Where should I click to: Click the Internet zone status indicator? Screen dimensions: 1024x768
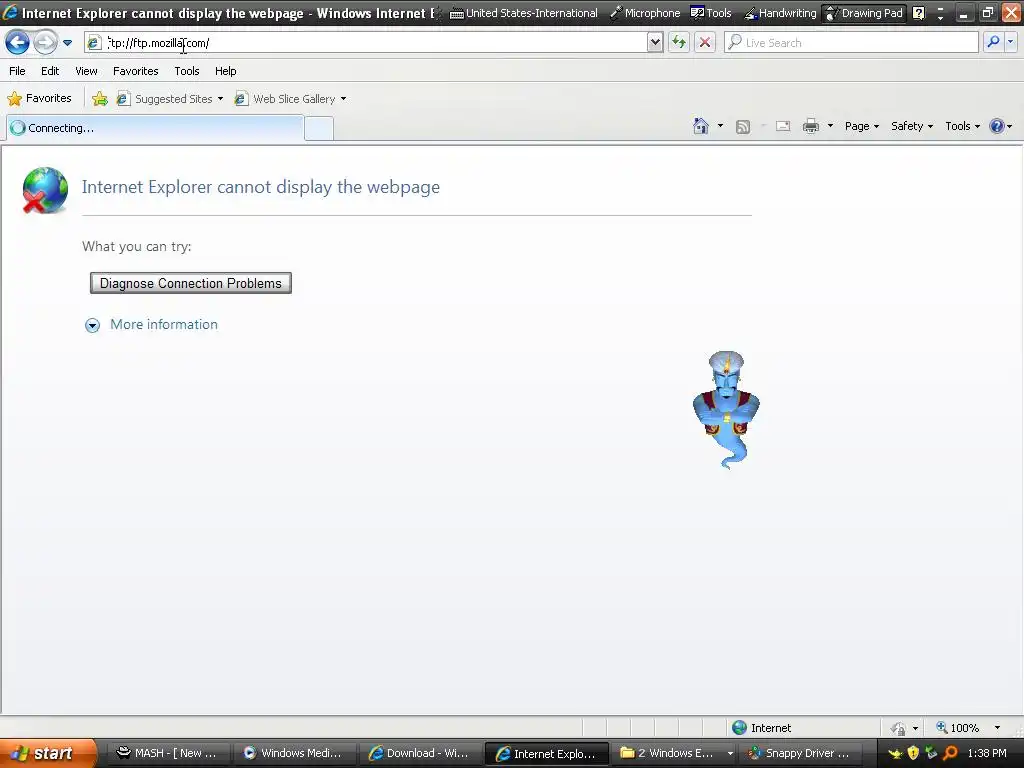(x=761, y=728)
